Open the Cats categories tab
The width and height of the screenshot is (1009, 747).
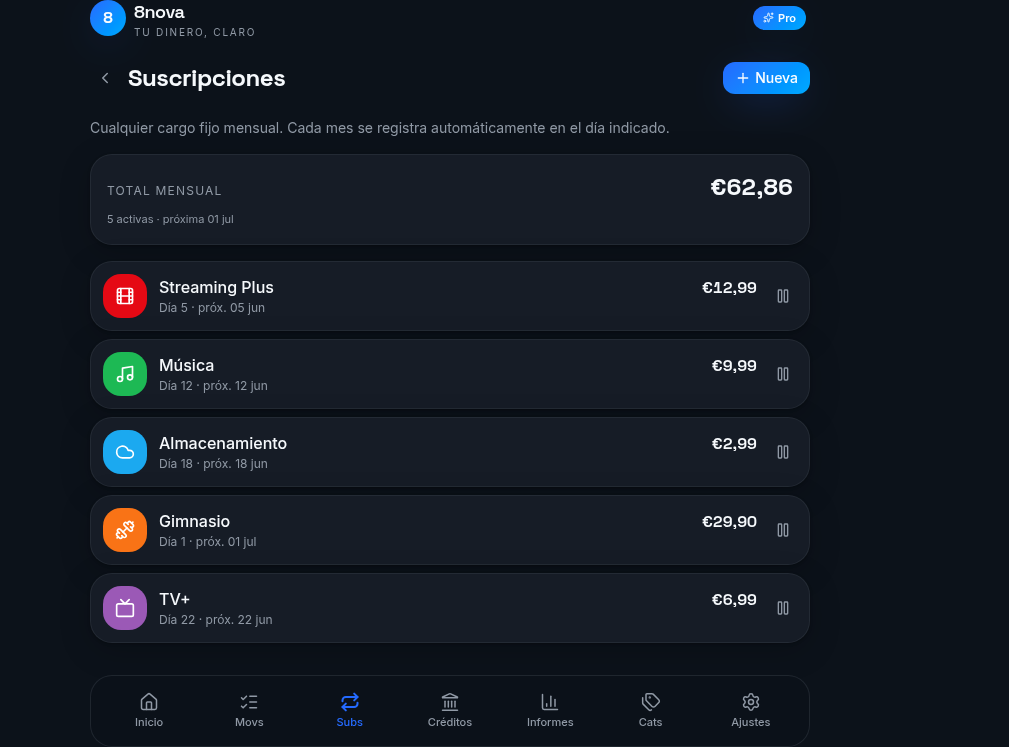click(650, 710)
